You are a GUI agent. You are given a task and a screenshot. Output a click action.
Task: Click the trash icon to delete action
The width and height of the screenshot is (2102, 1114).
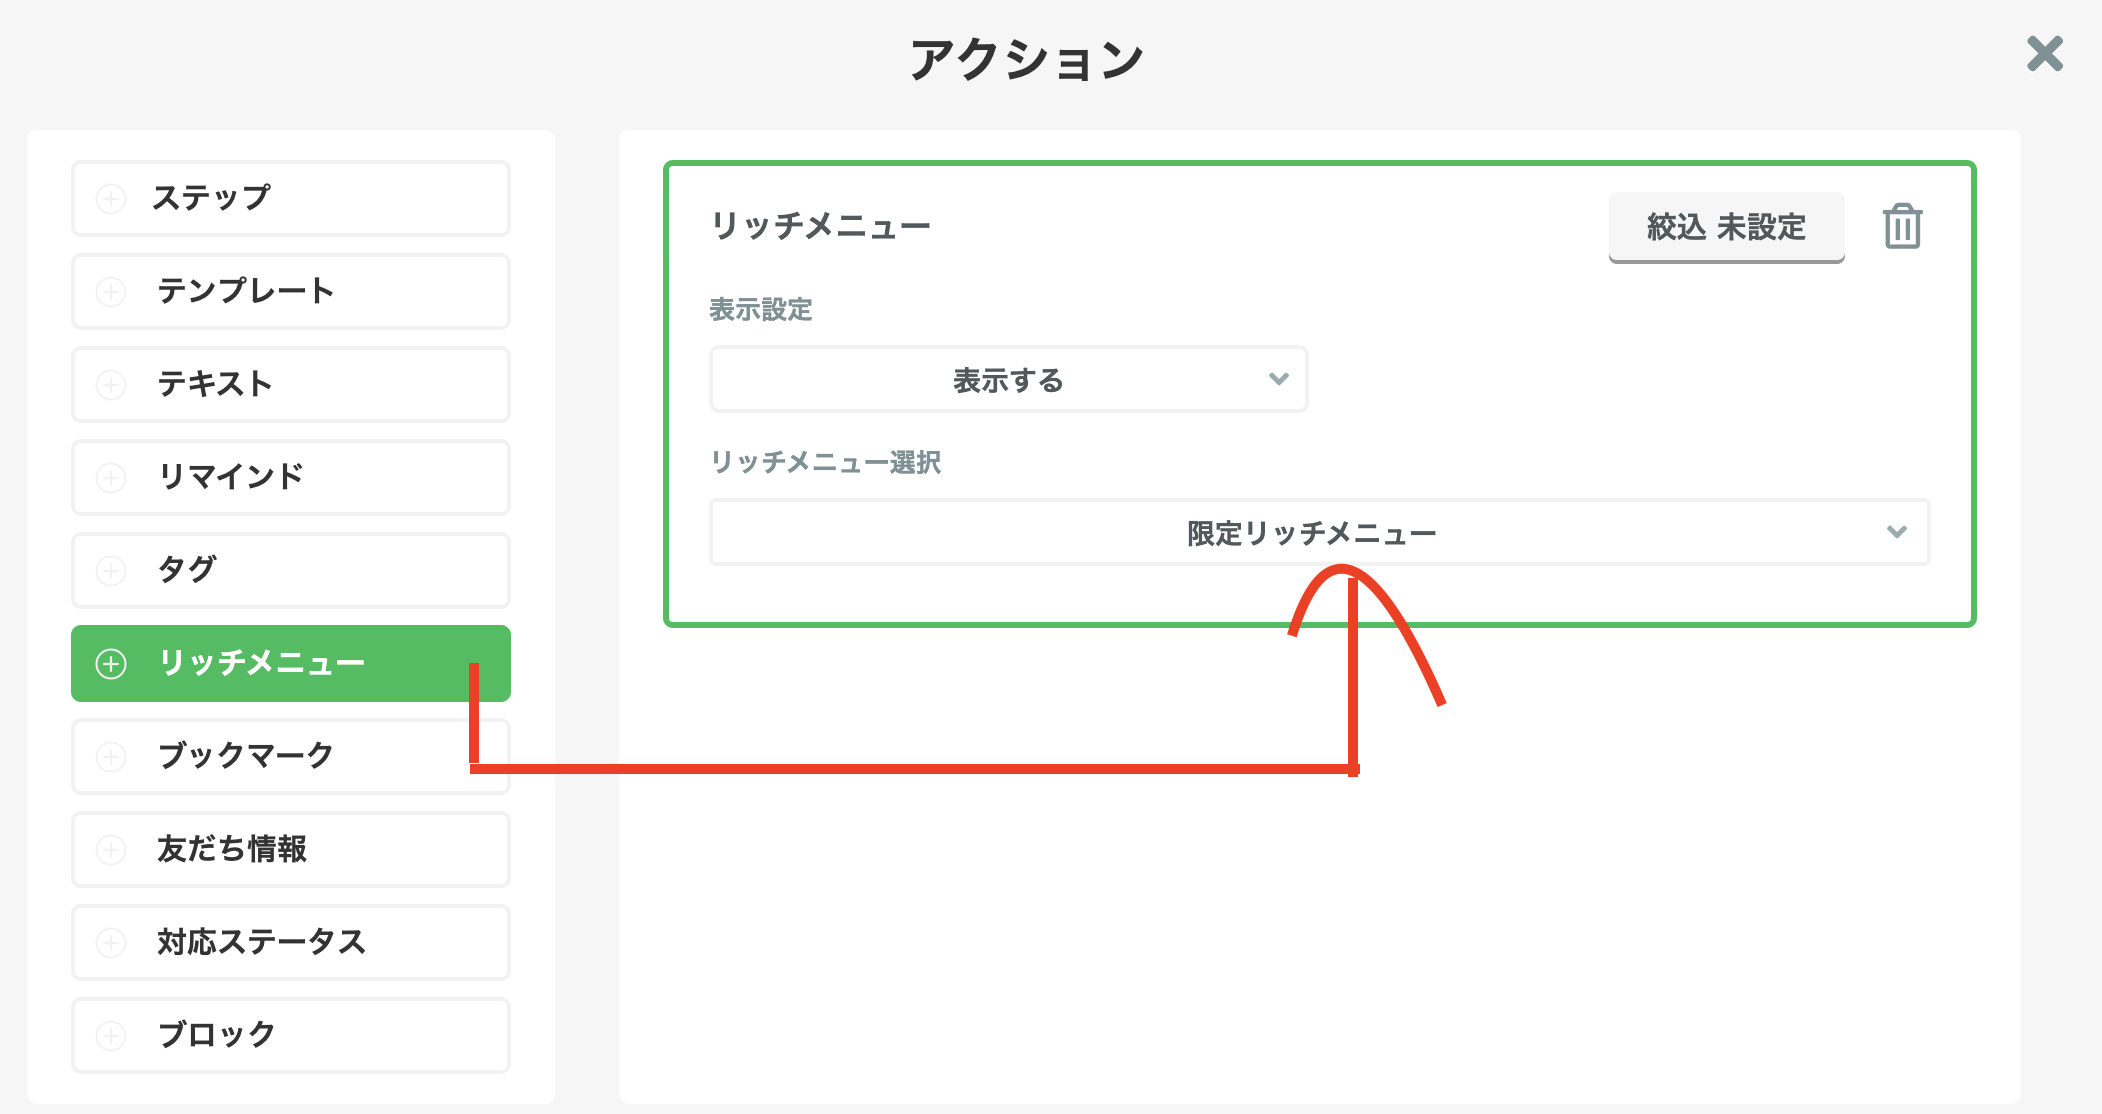(1902, 227)
